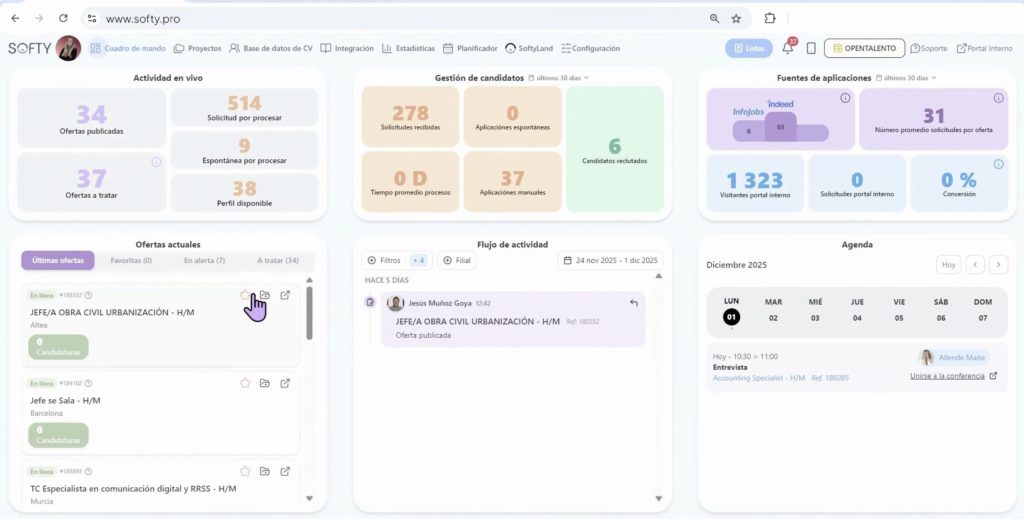Viewport: 1024px width, 519px height.
Task: Click the reply arrow on Jesús Muñoz activity
Action: [633, 303]
